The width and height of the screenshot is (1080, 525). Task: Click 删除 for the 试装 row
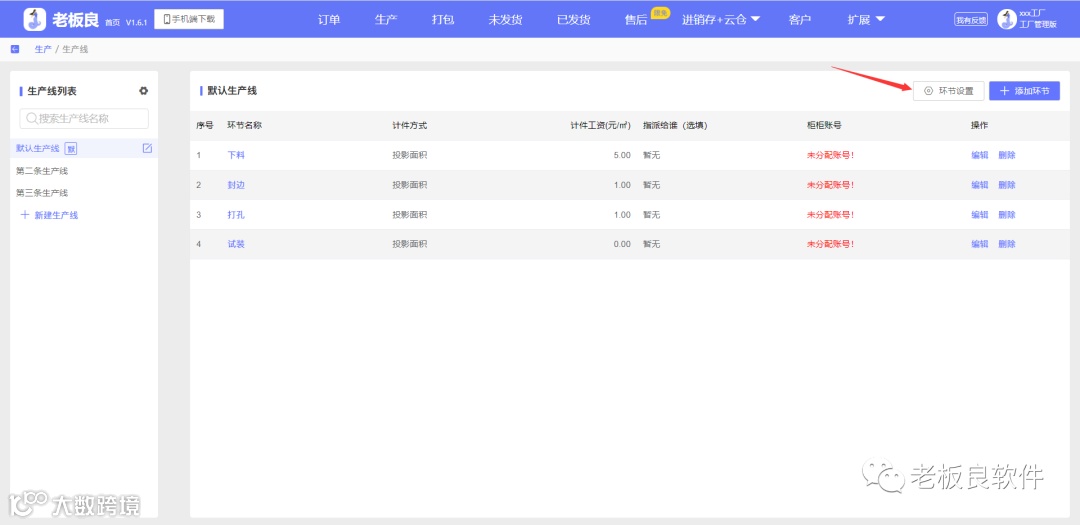[x=1007, y=244]
